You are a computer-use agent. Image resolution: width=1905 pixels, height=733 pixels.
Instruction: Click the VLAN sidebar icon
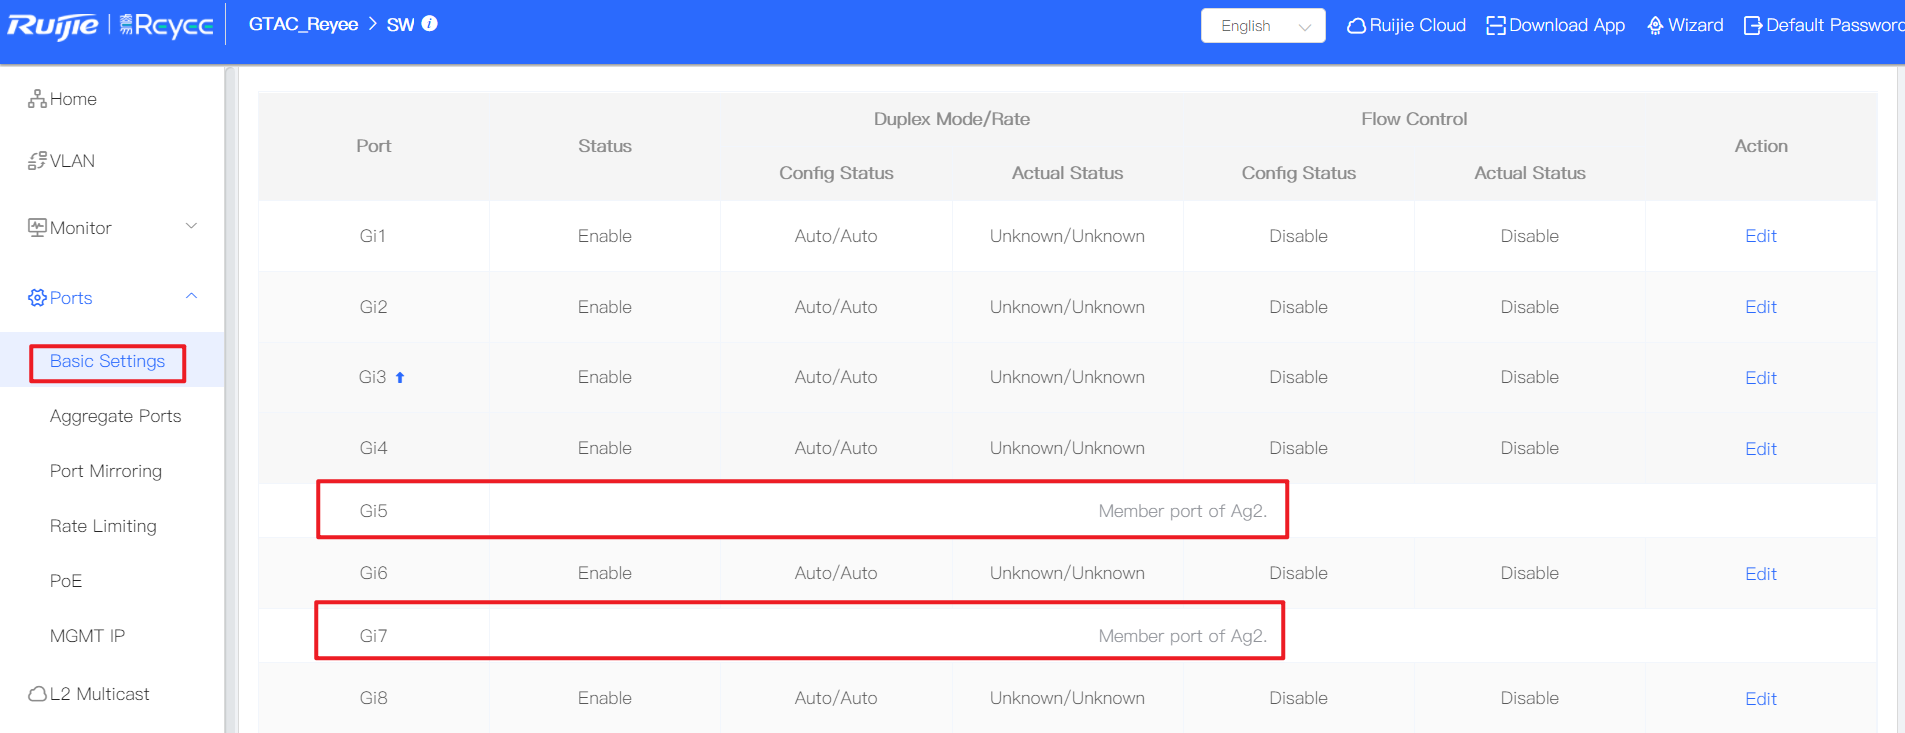click(38, 161)
